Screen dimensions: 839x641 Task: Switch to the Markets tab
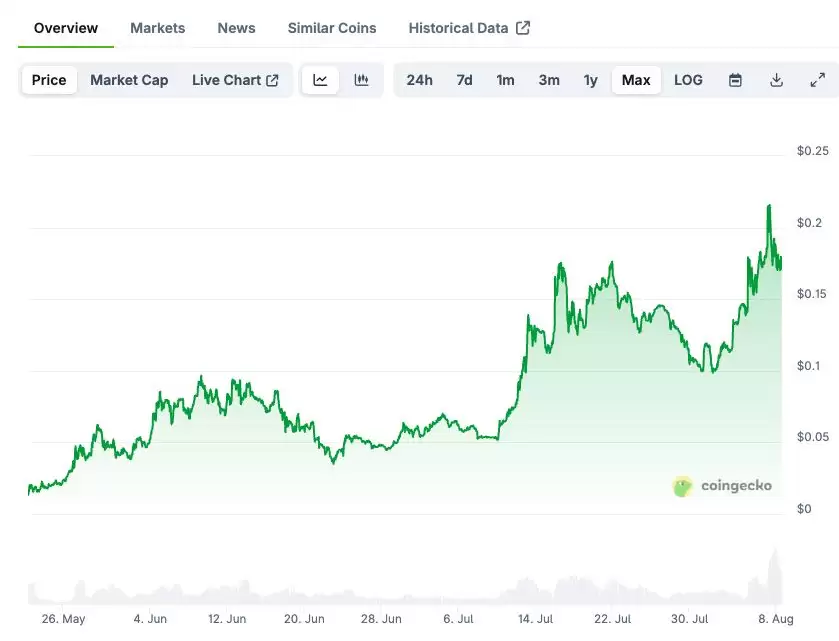coord(158,28)
